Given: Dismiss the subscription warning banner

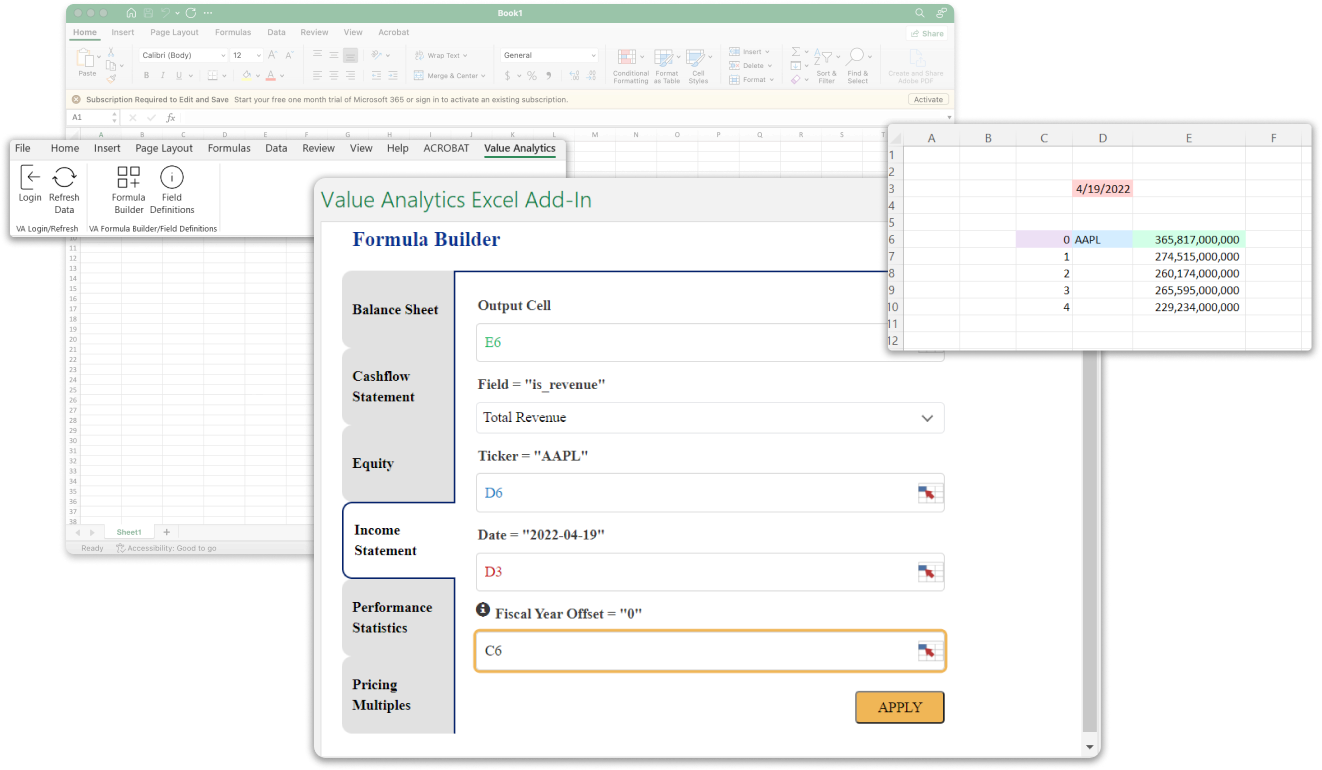Looking at the screenshot, I should click(76, 100).
